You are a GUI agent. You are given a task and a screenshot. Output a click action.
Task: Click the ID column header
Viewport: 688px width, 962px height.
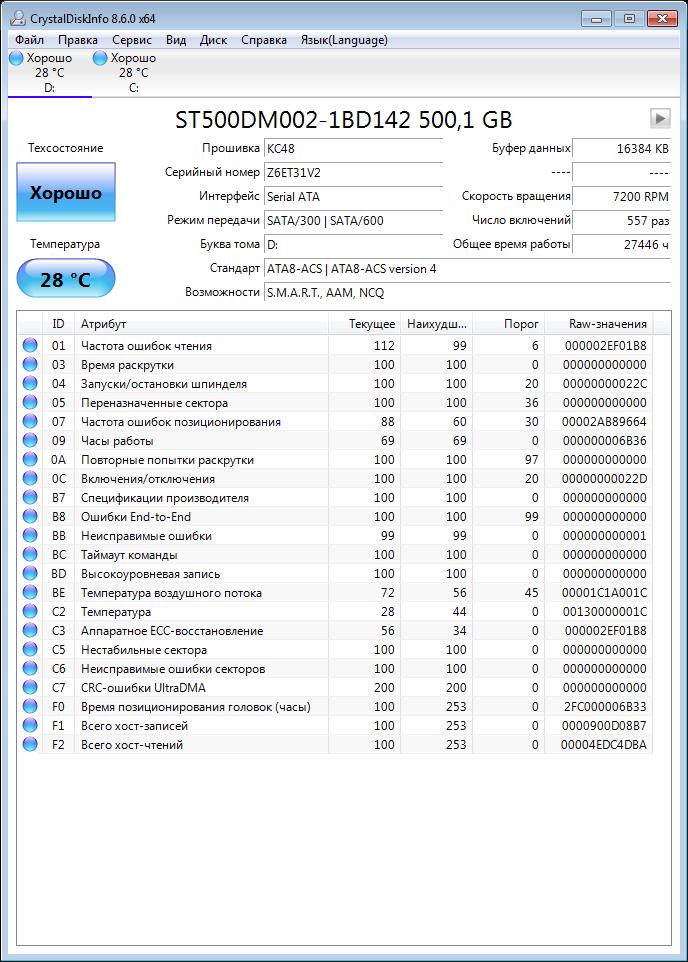(58, 324)
